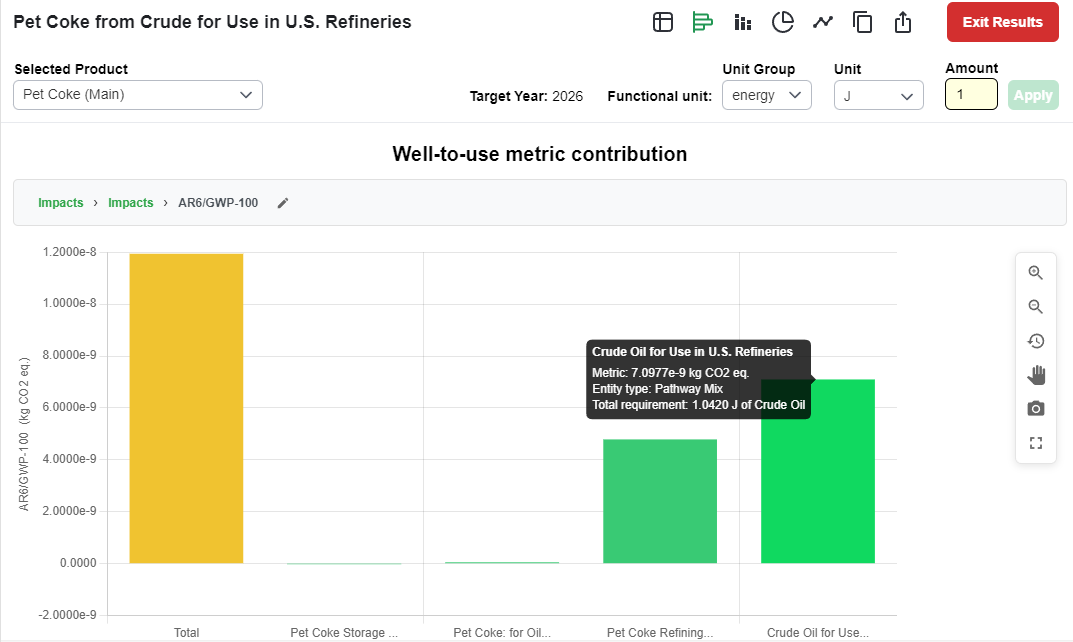Activate the pan hand tool

(x=1035, y=375)
